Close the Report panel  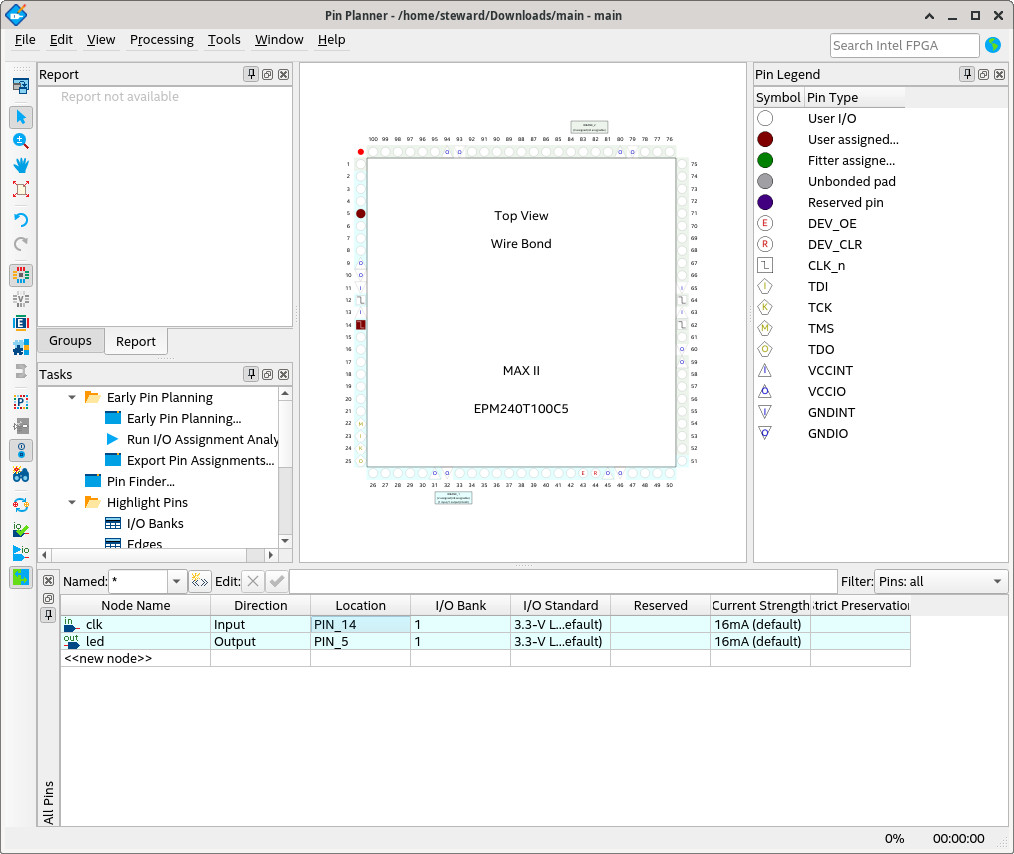pyautogui.click(x=283, y=74)
